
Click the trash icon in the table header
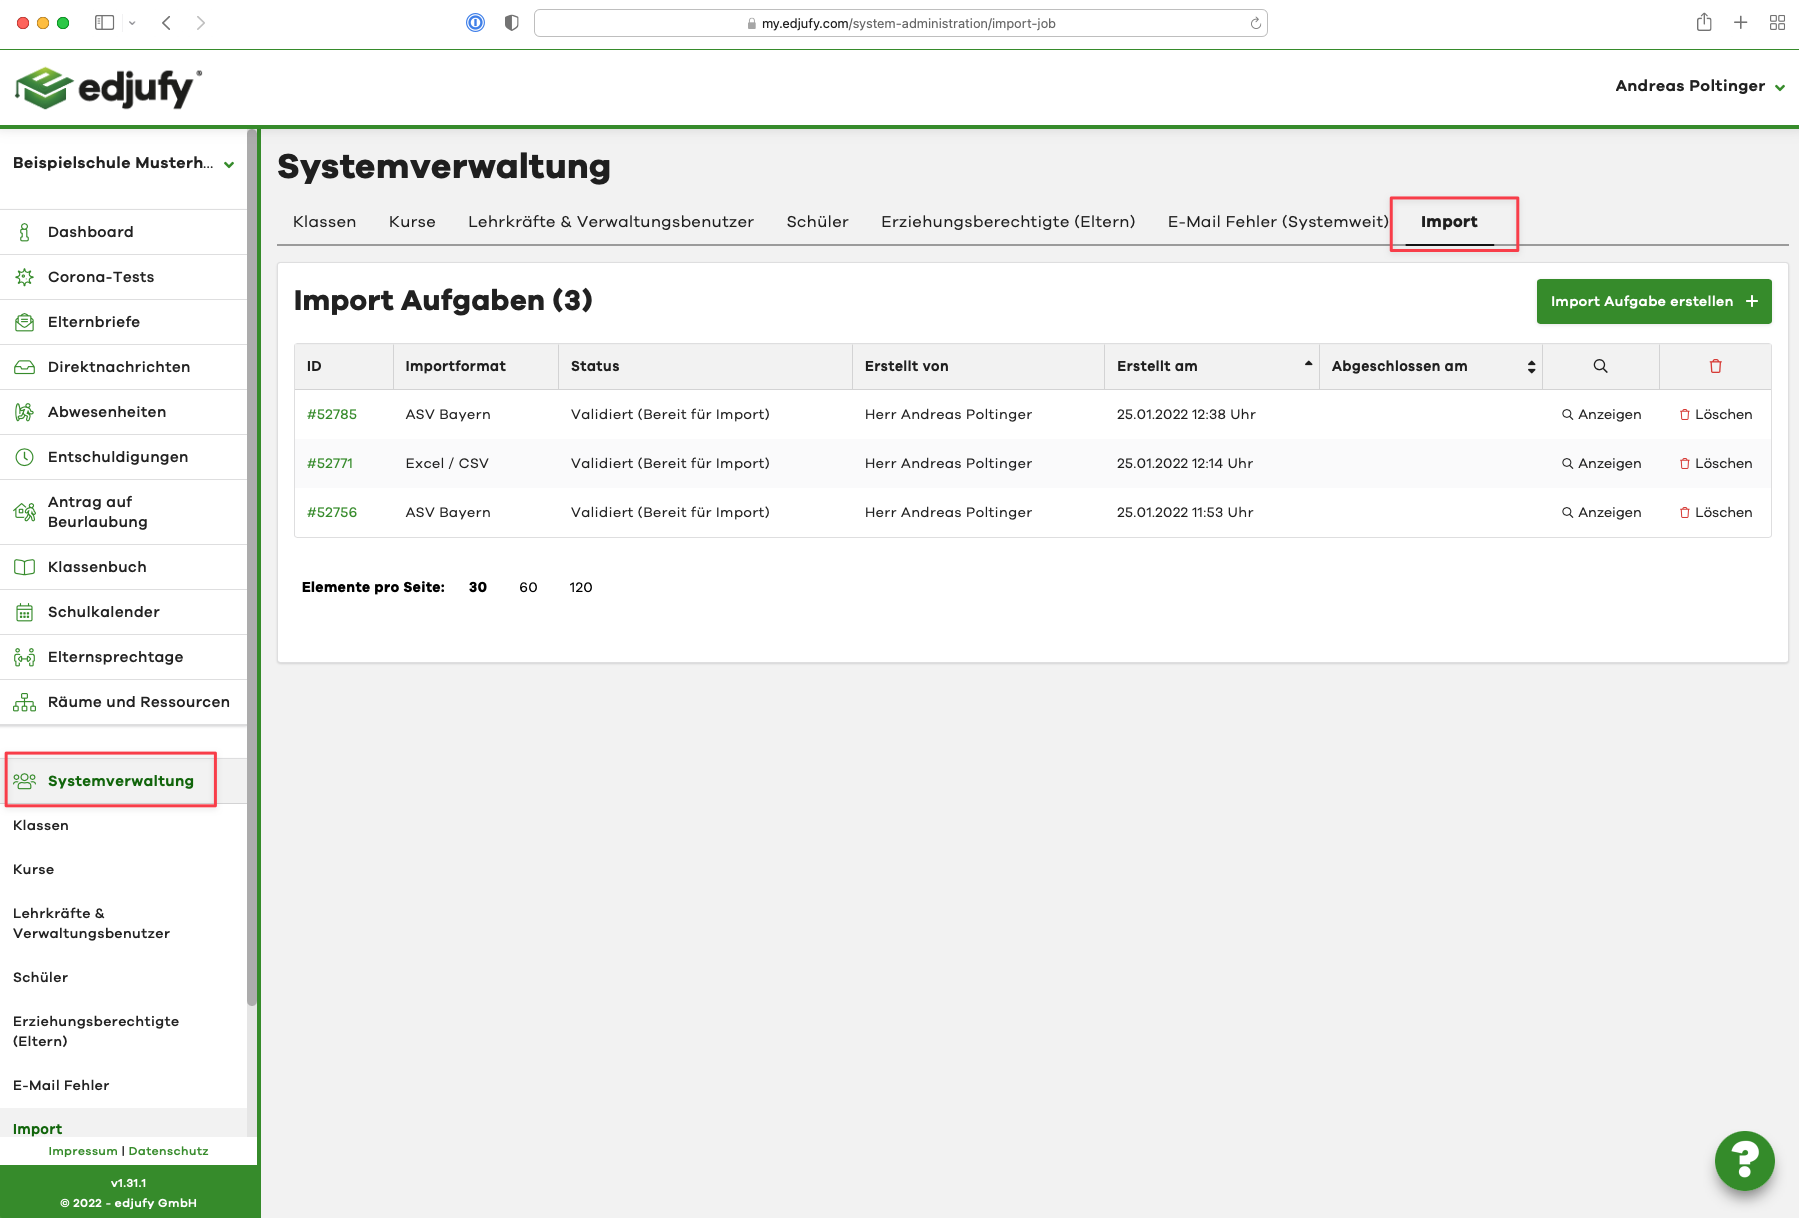pyautogui.click(x=1714, y=366)
